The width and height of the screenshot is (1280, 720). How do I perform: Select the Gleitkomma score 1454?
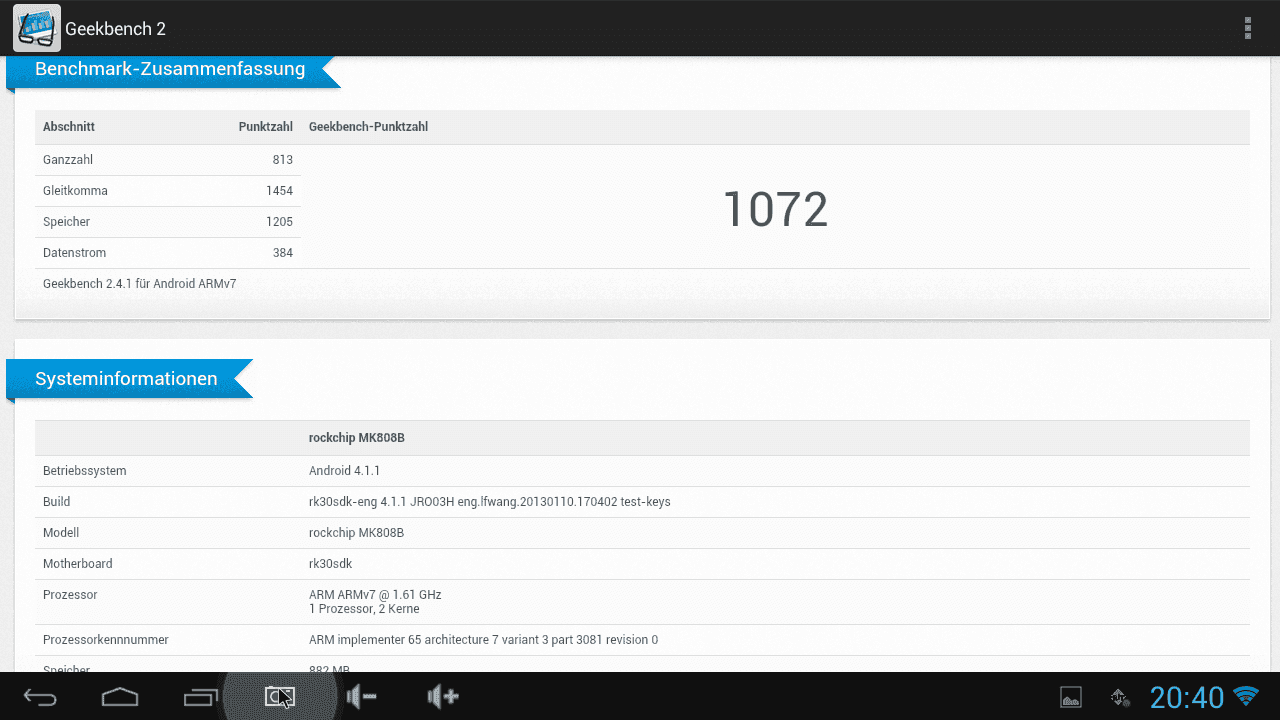[280, 191]
